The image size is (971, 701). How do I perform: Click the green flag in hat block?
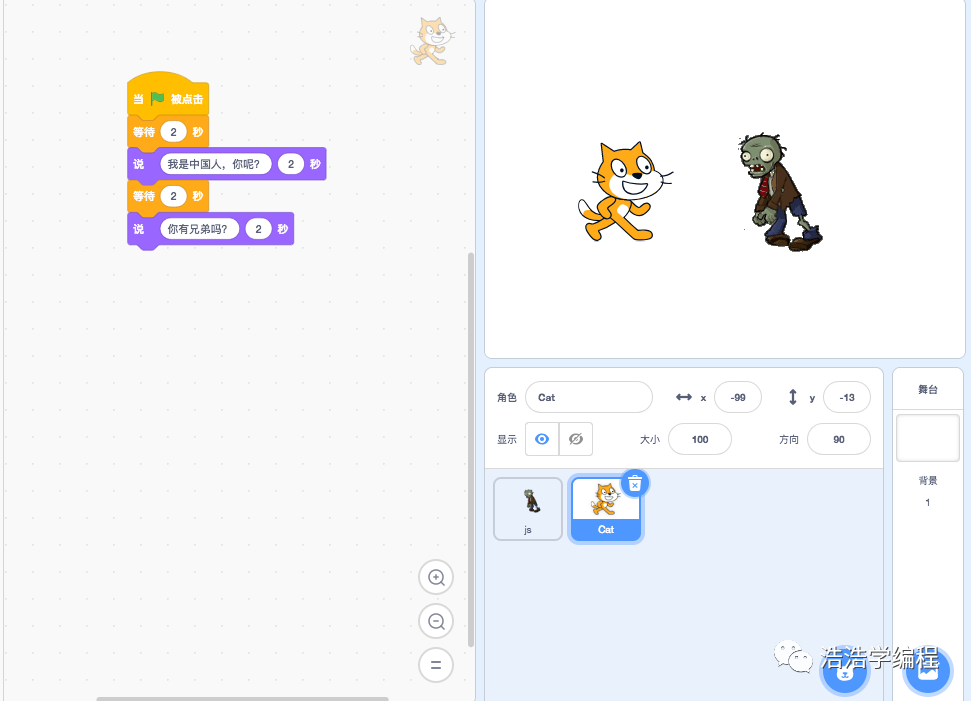coord(157,98)
